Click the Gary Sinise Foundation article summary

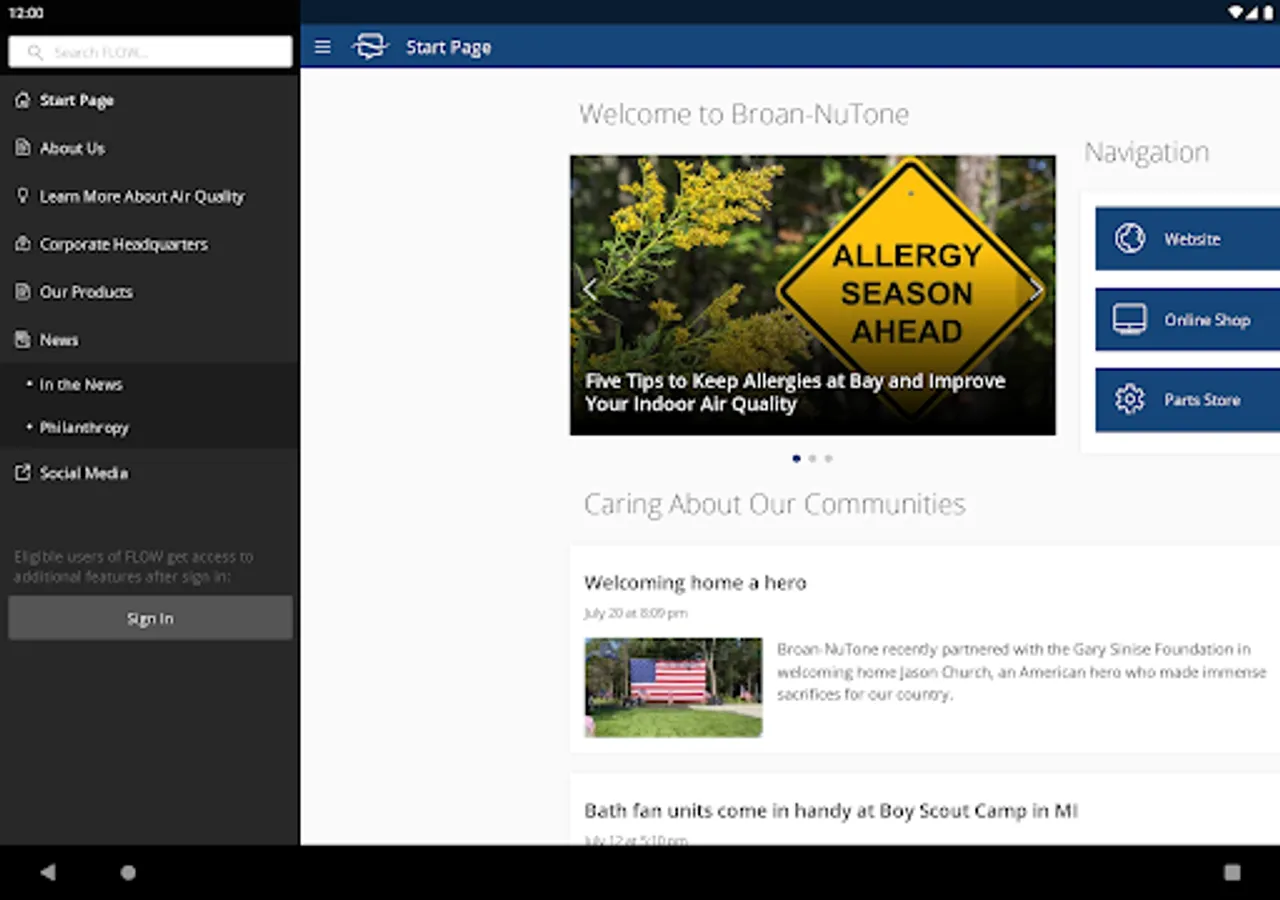[1022, 672]
